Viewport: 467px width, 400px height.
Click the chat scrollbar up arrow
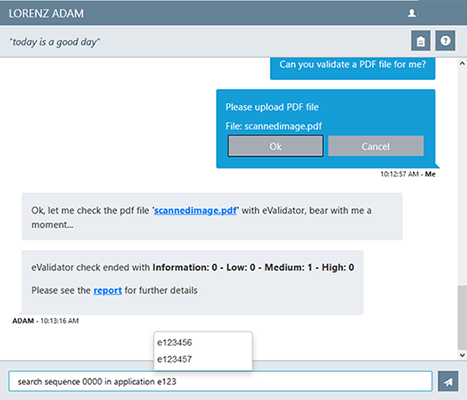462,63
